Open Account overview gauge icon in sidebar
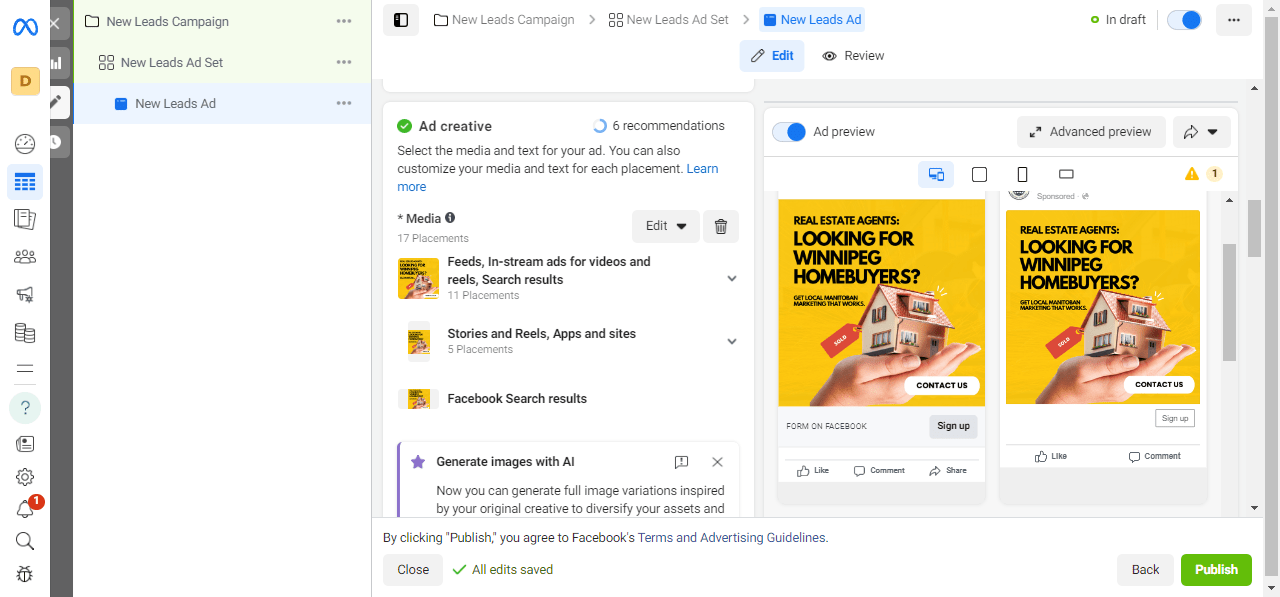 click(x=25, y=144)
